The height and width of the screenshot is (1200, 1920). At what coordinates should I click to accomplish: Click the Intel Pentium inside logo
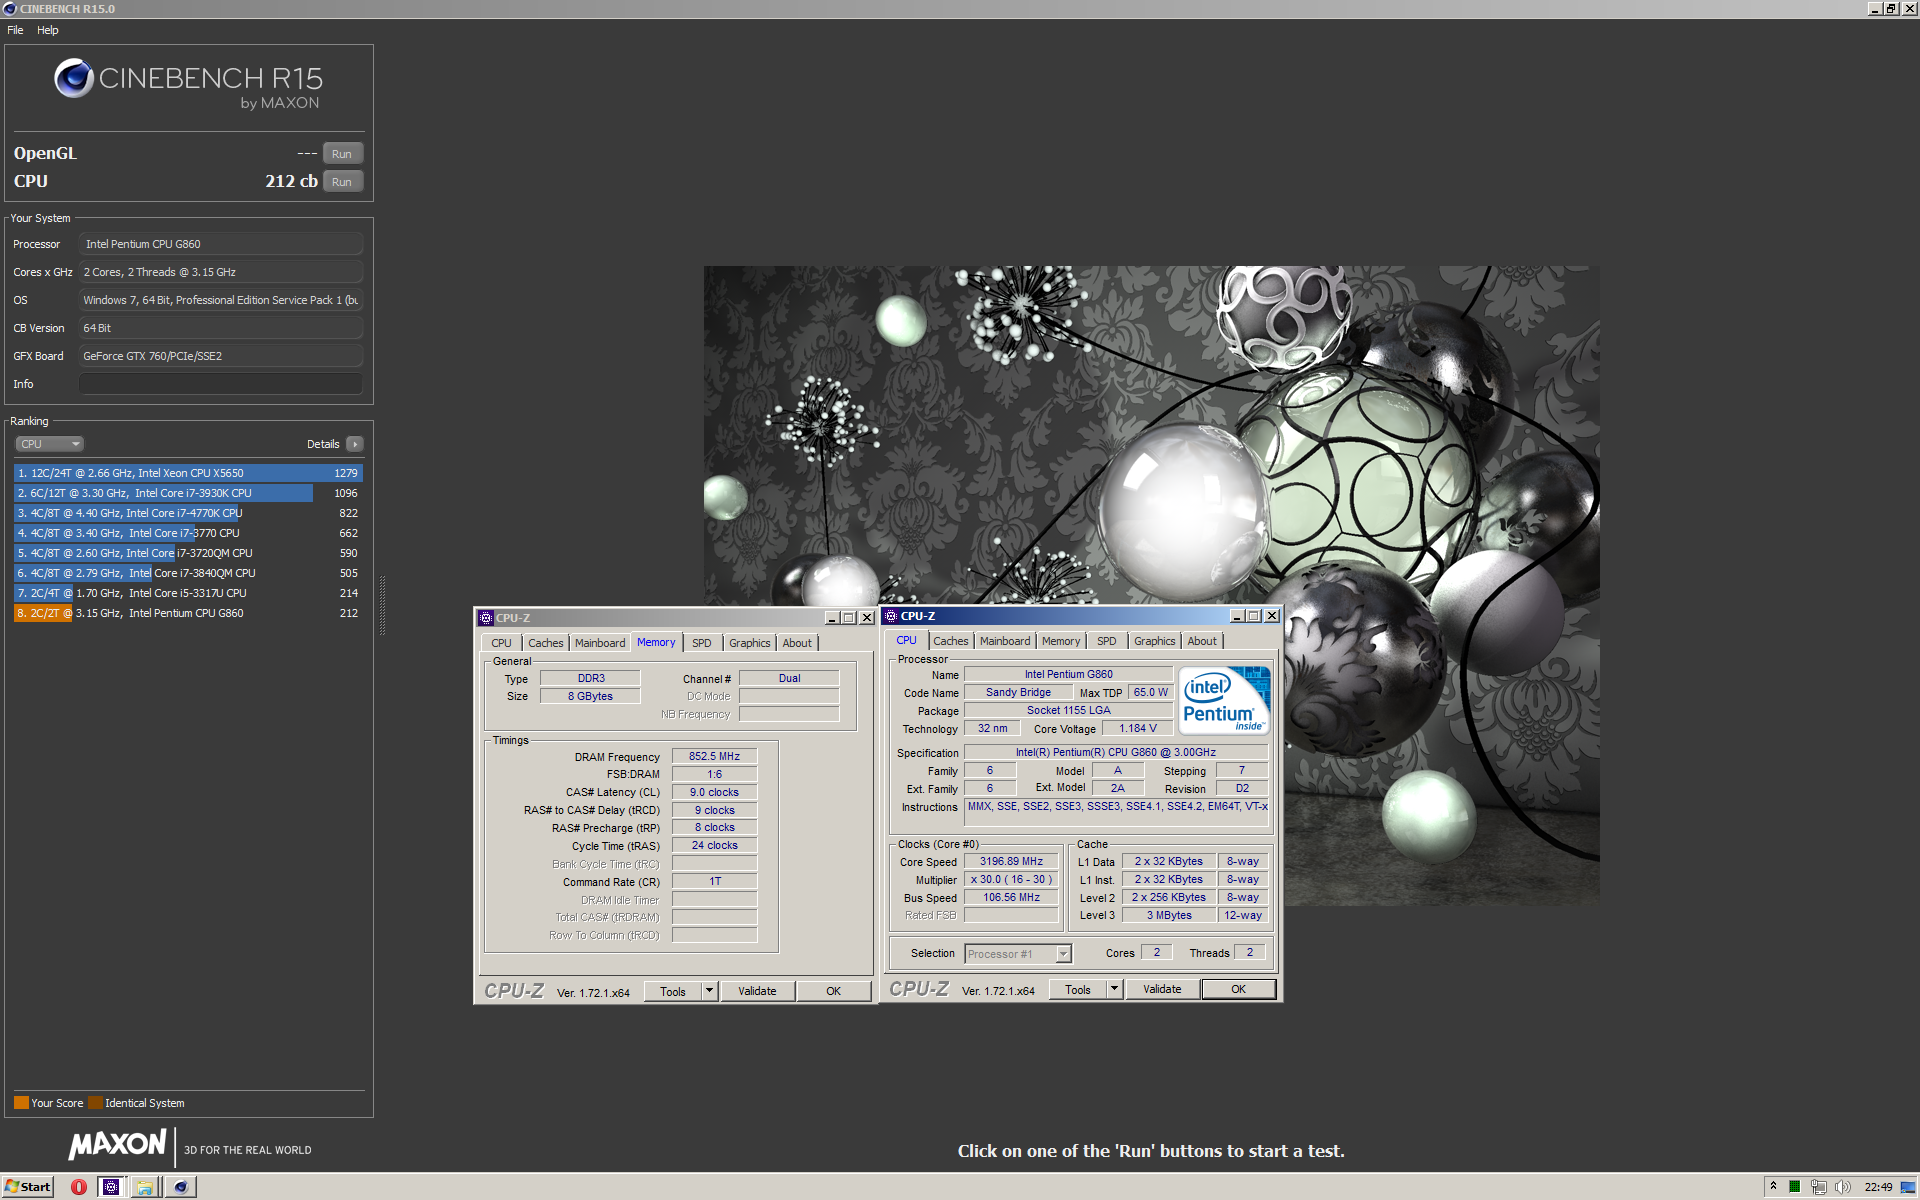pos(1225,700)
